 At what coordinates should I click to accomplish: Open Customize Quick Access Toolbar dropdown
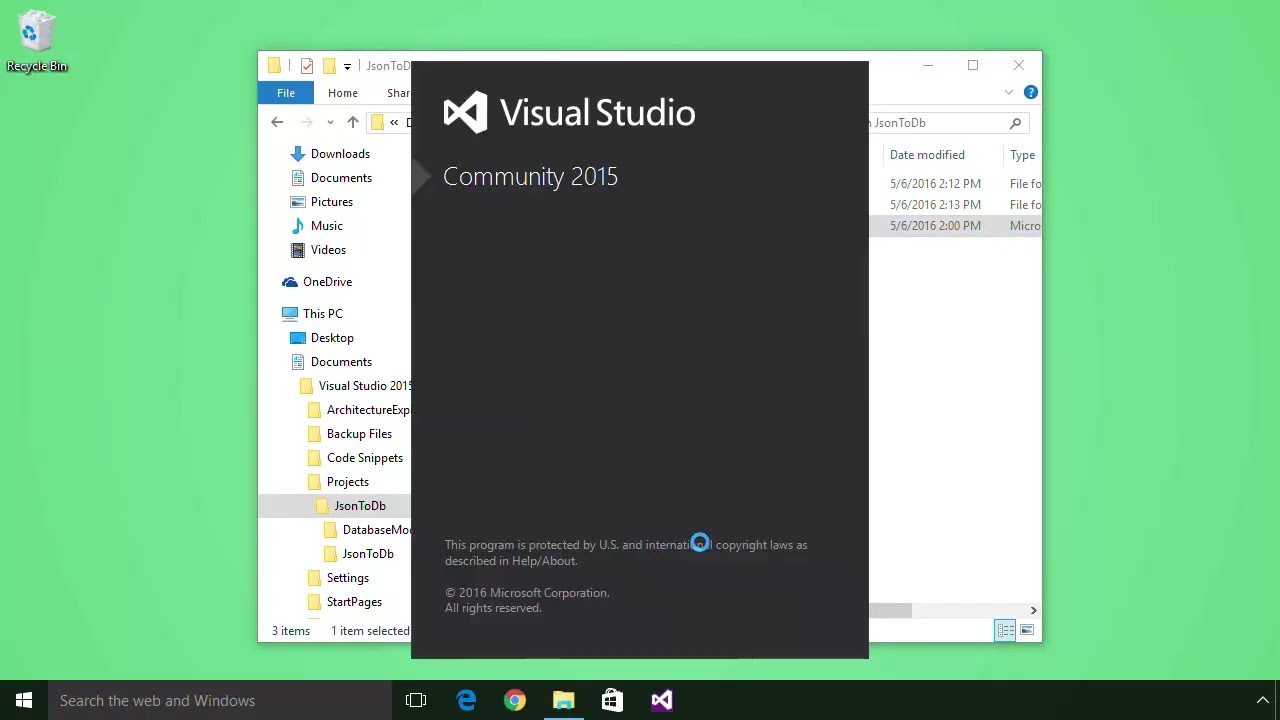click(347, 67)
